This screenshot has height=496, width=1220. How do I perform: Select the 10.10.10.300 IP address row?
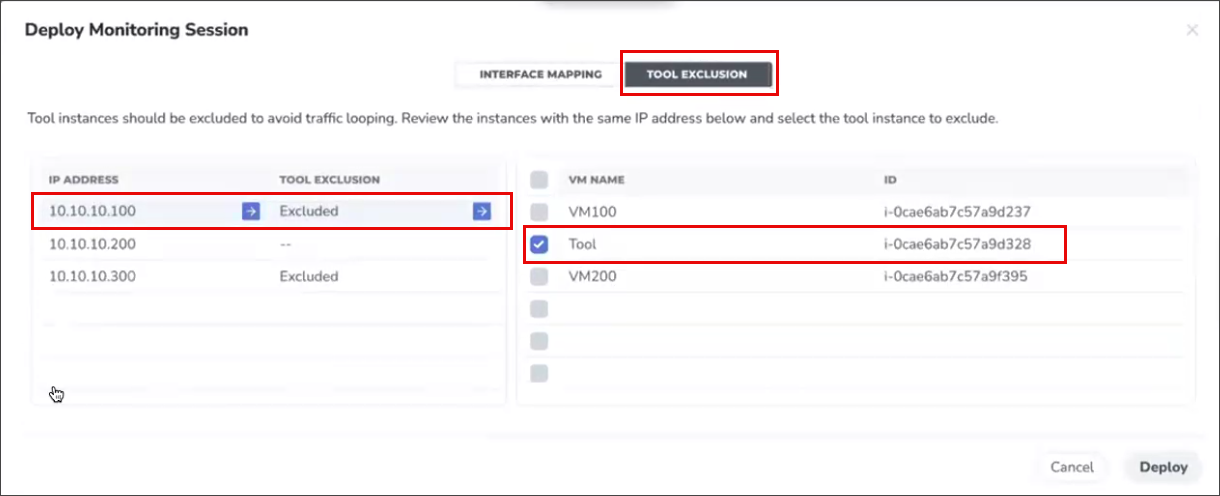(x=92, y=276)
